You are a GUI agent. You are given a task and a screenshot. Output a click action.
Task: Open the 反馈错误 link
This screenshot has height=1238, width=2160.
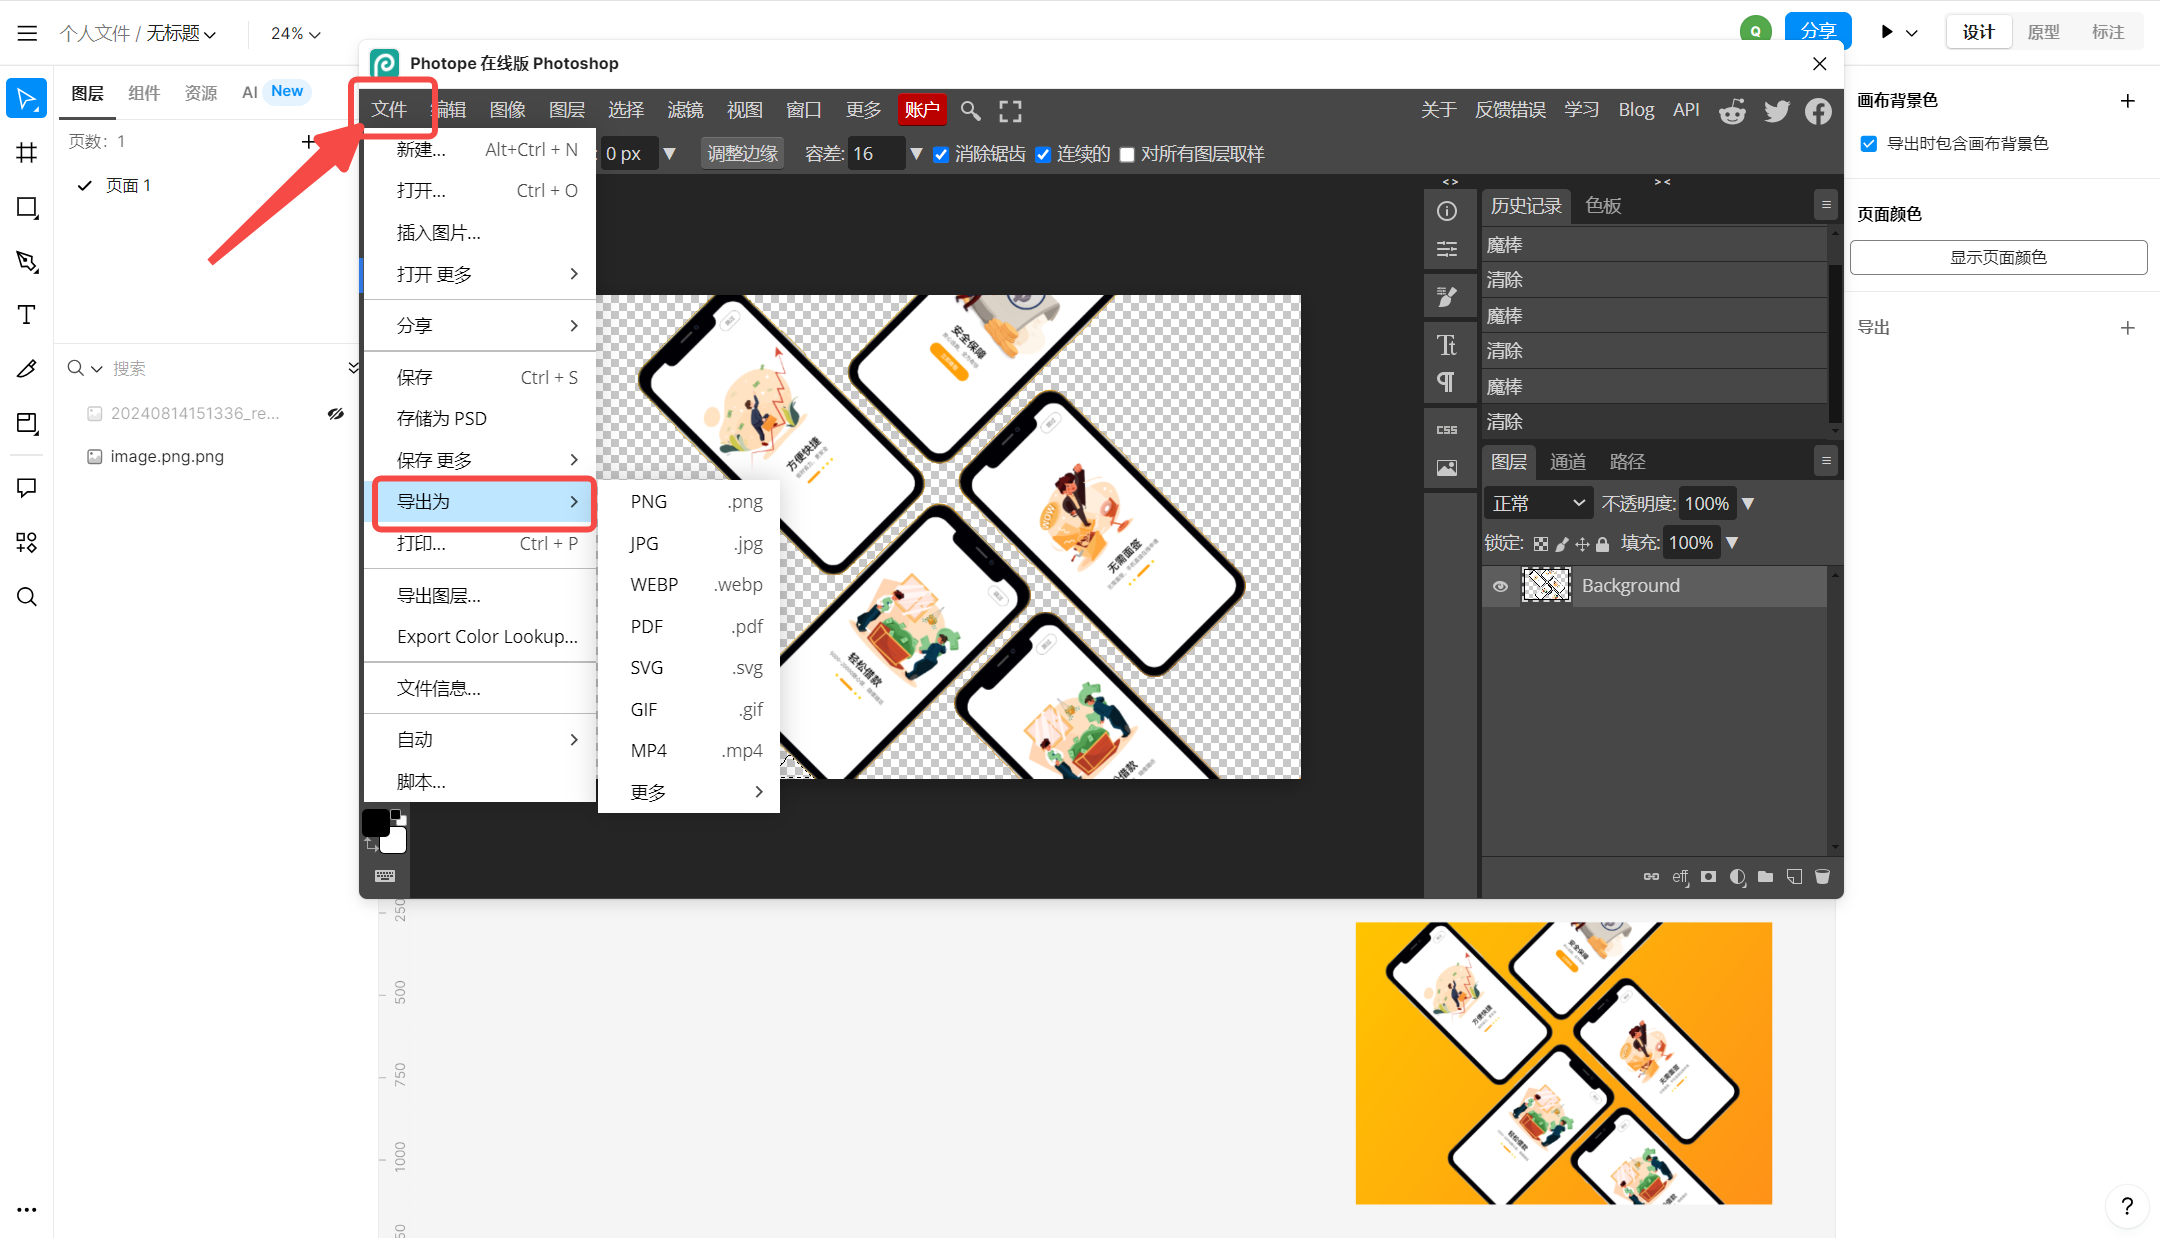point(1510,110)
